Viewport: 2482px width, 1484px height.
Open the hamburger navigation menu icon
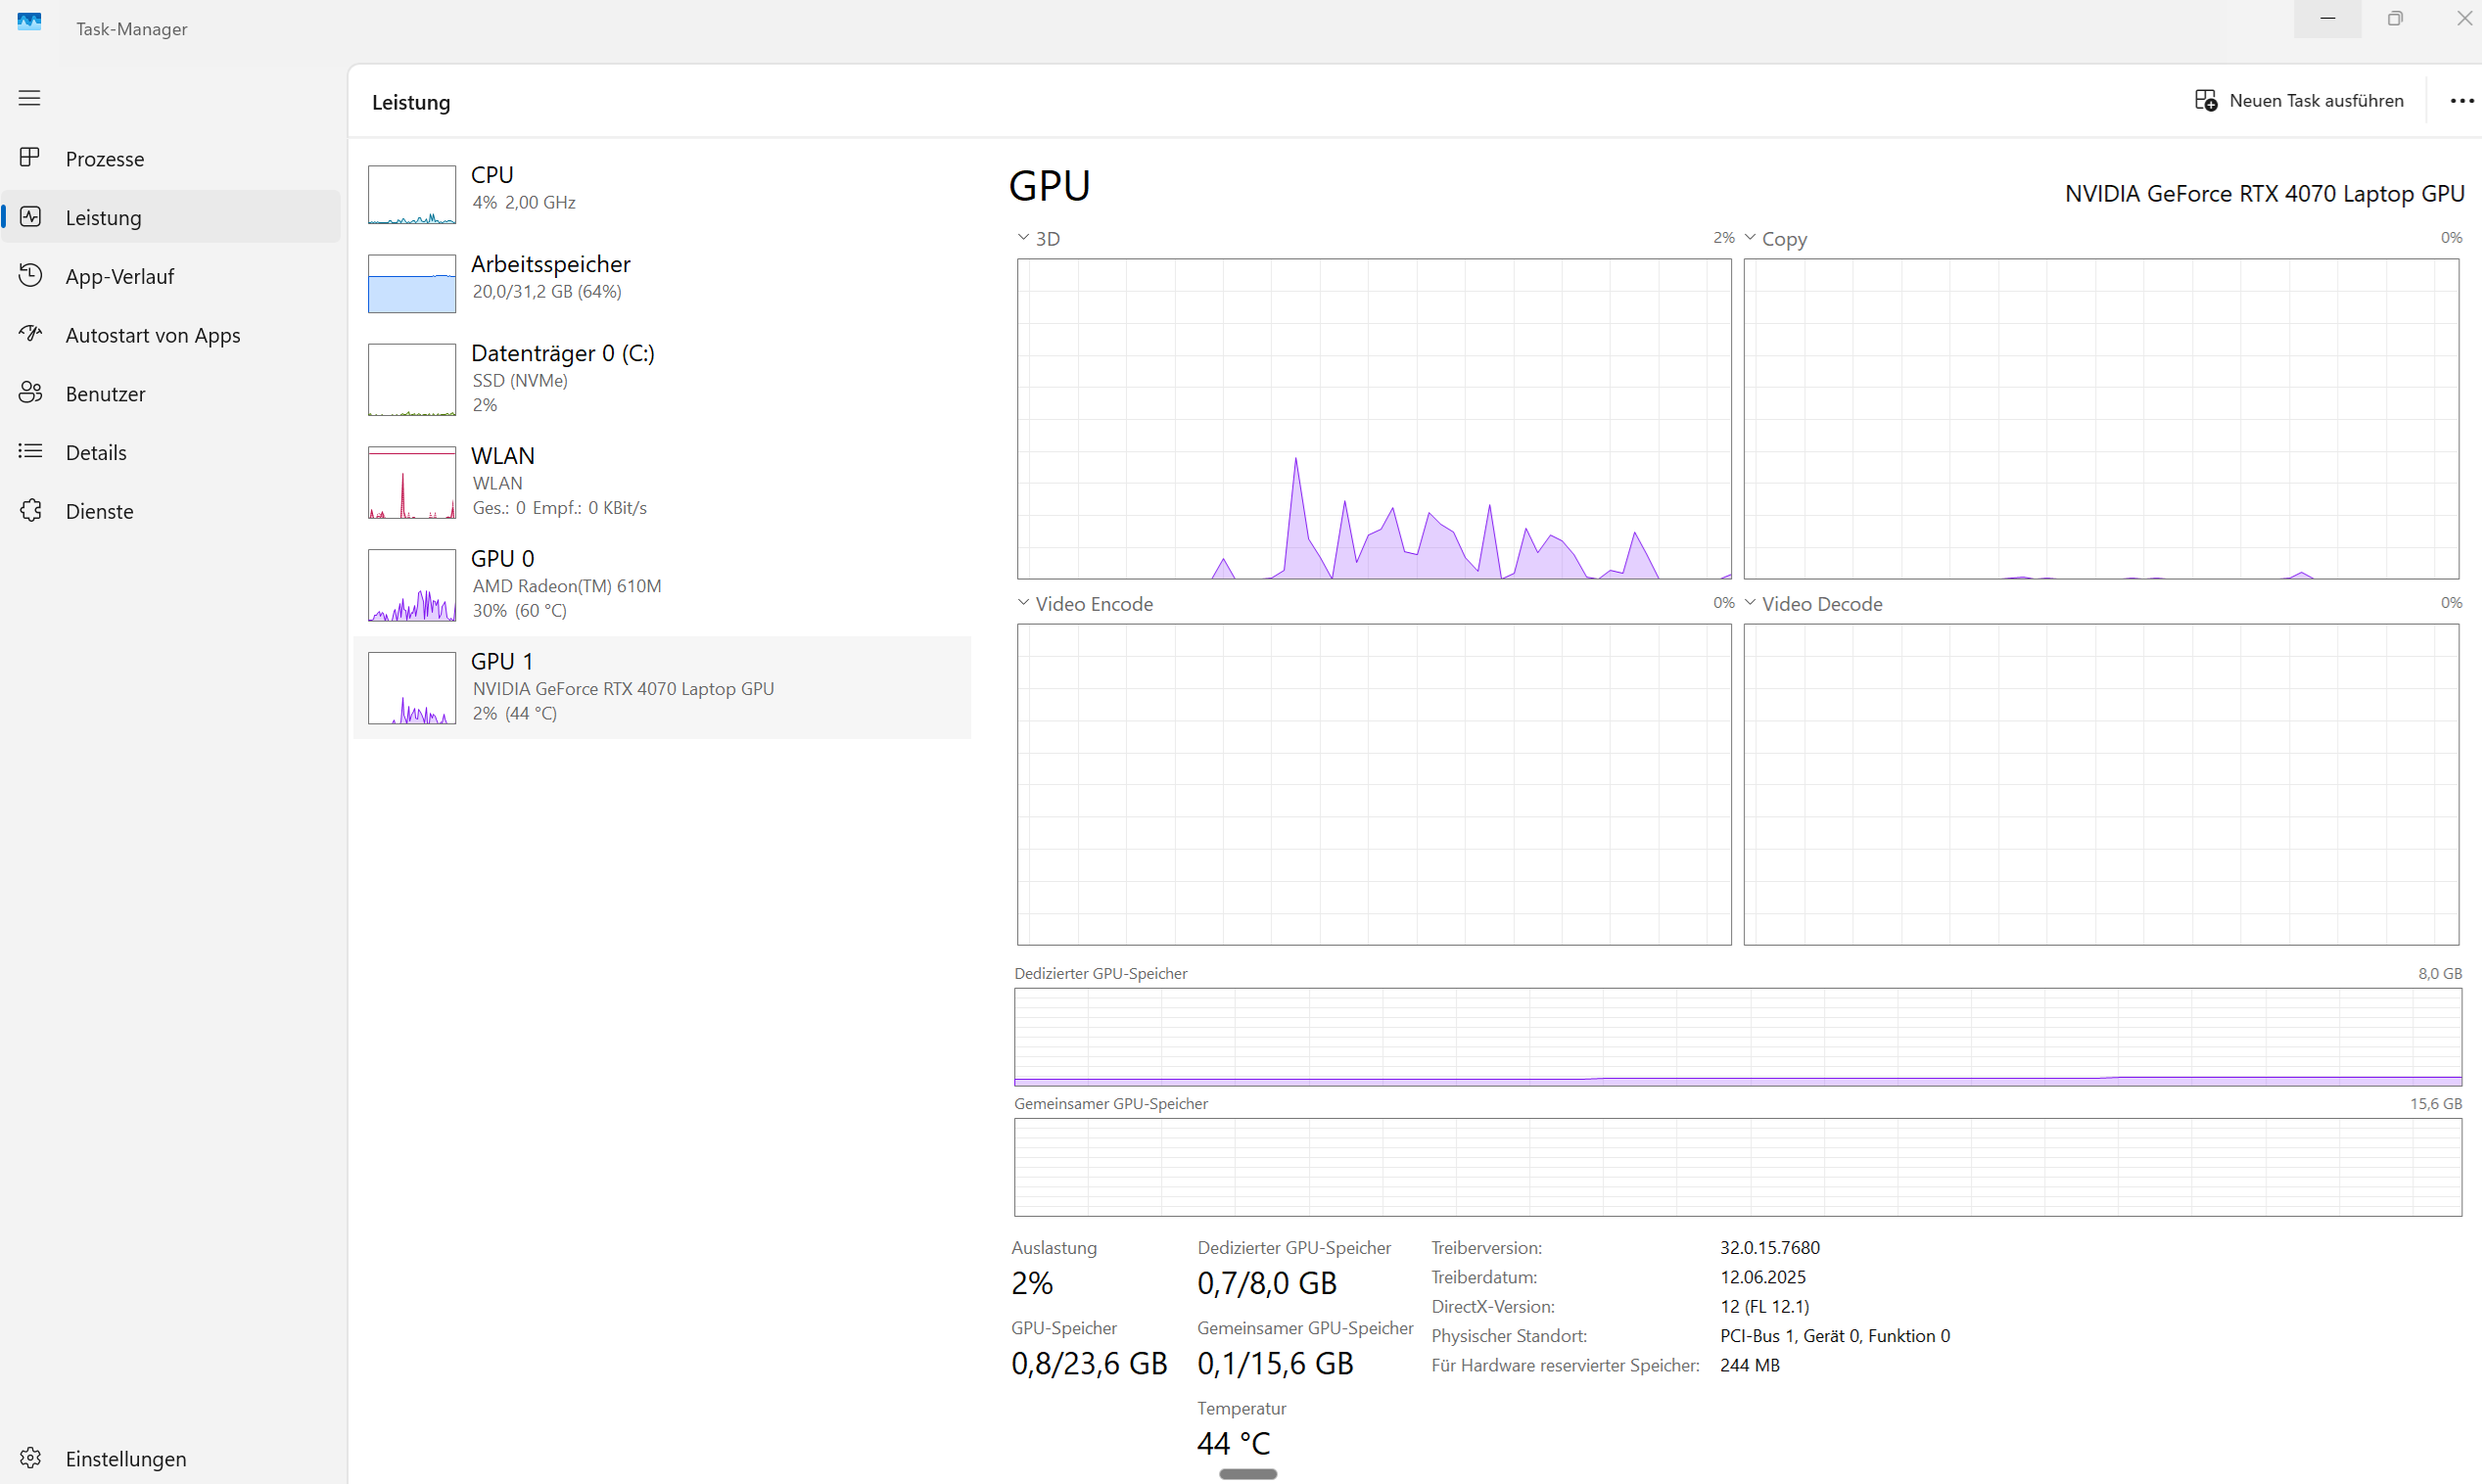(x=30, y=98)
